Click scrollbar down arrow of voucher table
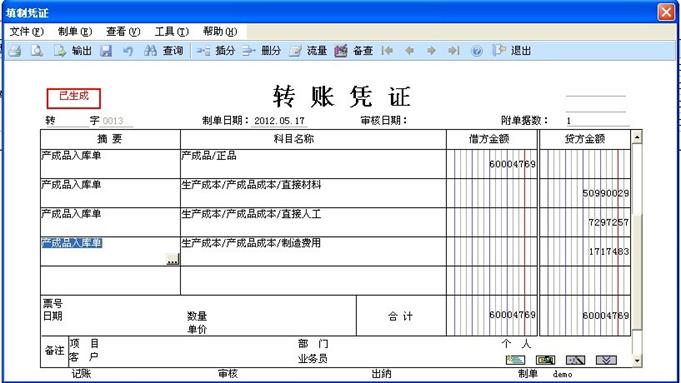 [x=637, y=361]
